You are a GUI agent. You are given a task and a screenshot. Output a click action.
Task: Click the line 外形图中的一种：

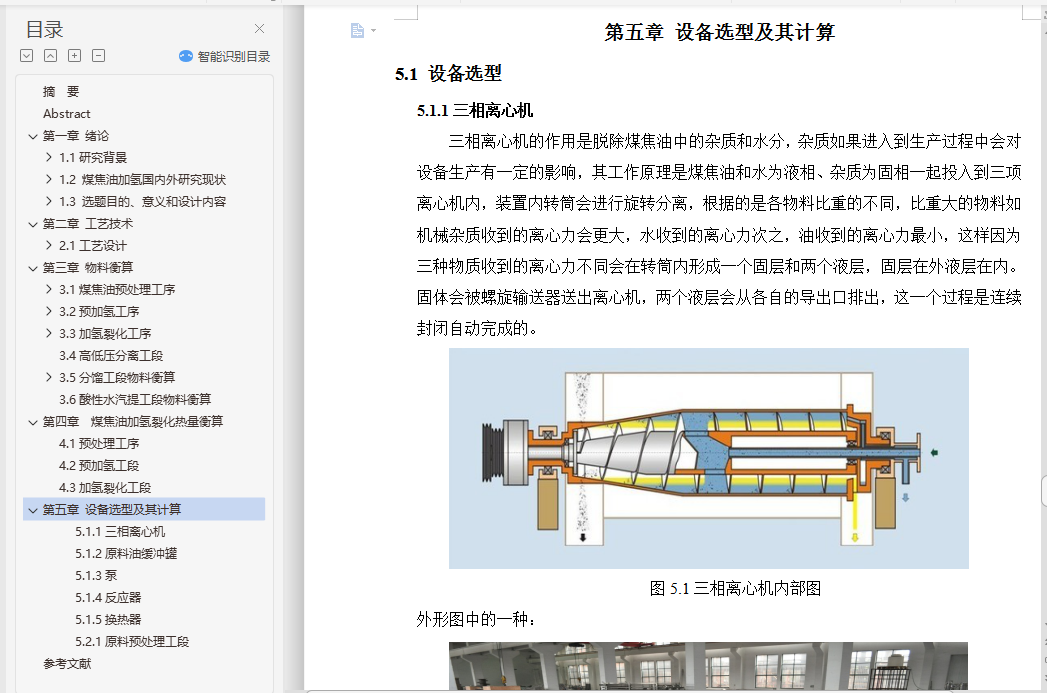tap(476, 620)
